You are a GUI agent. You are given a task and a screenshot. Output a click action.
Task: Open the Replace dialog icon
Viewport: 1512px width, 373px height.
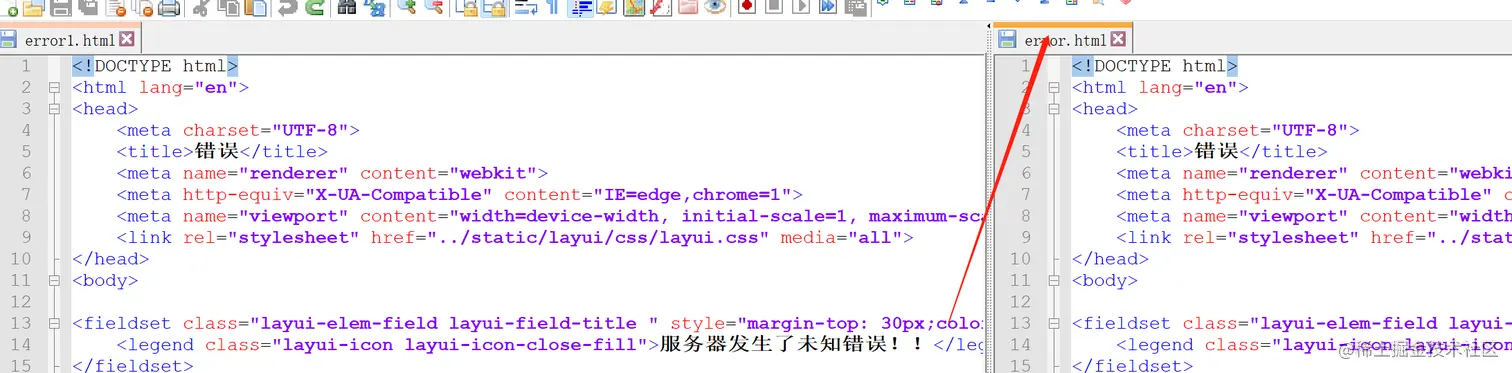click(x=374, y=8)
